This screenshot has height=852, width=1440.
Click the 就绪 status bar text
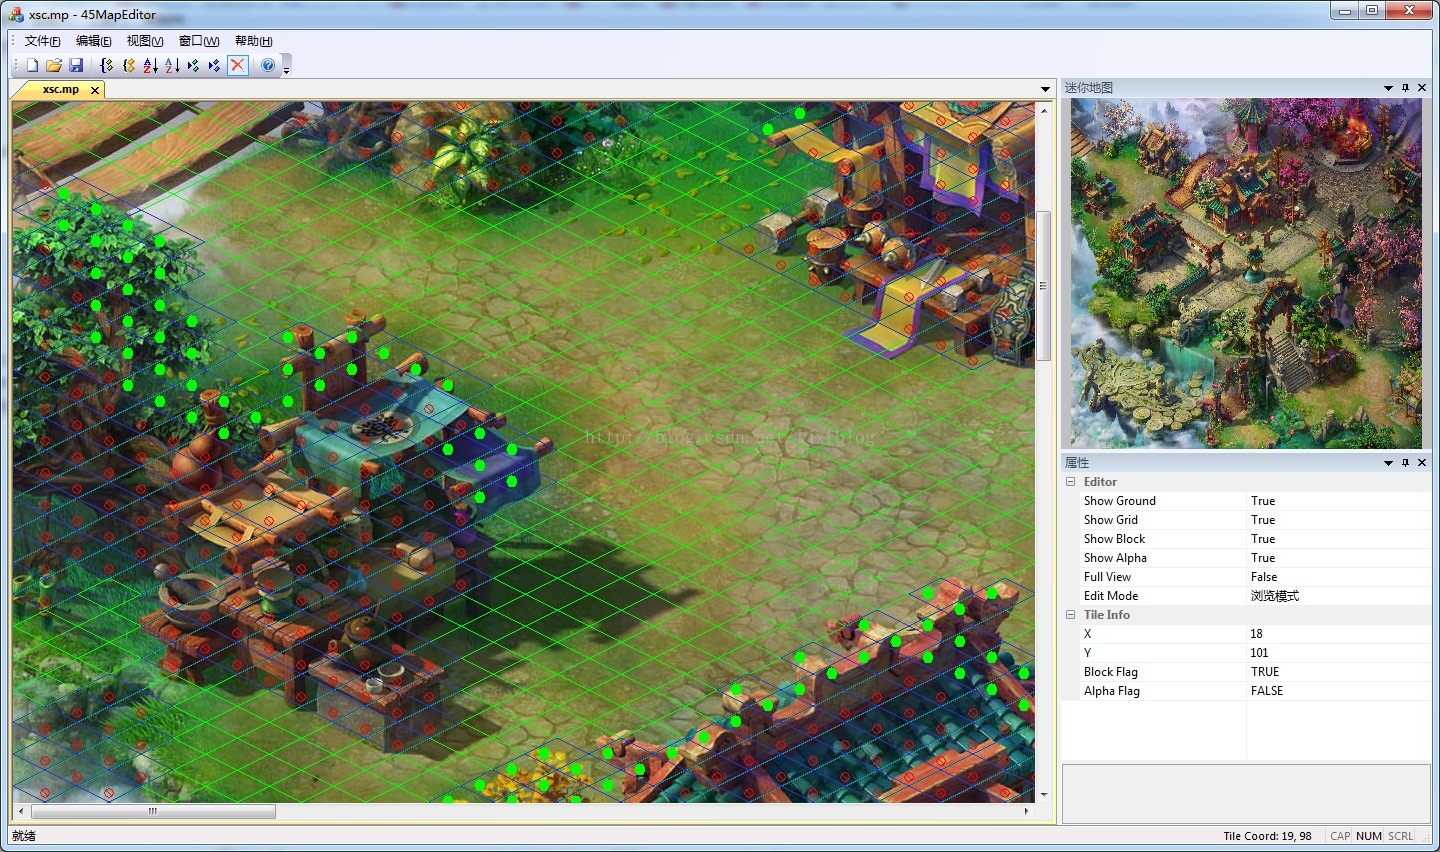(x=24, y=836)
